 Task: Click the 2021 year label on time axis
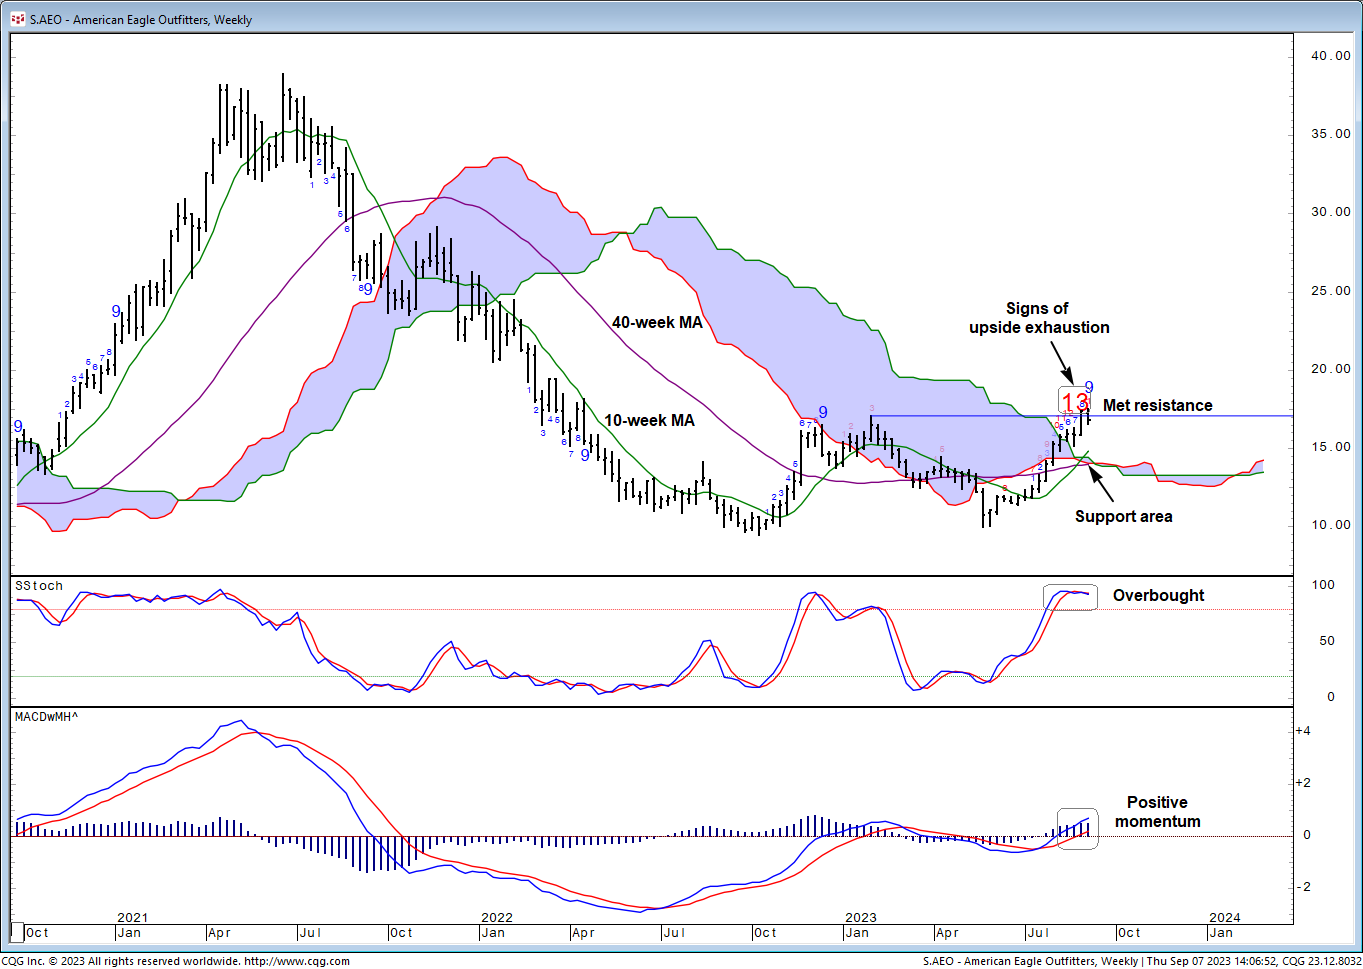click(x=133, y=917)
